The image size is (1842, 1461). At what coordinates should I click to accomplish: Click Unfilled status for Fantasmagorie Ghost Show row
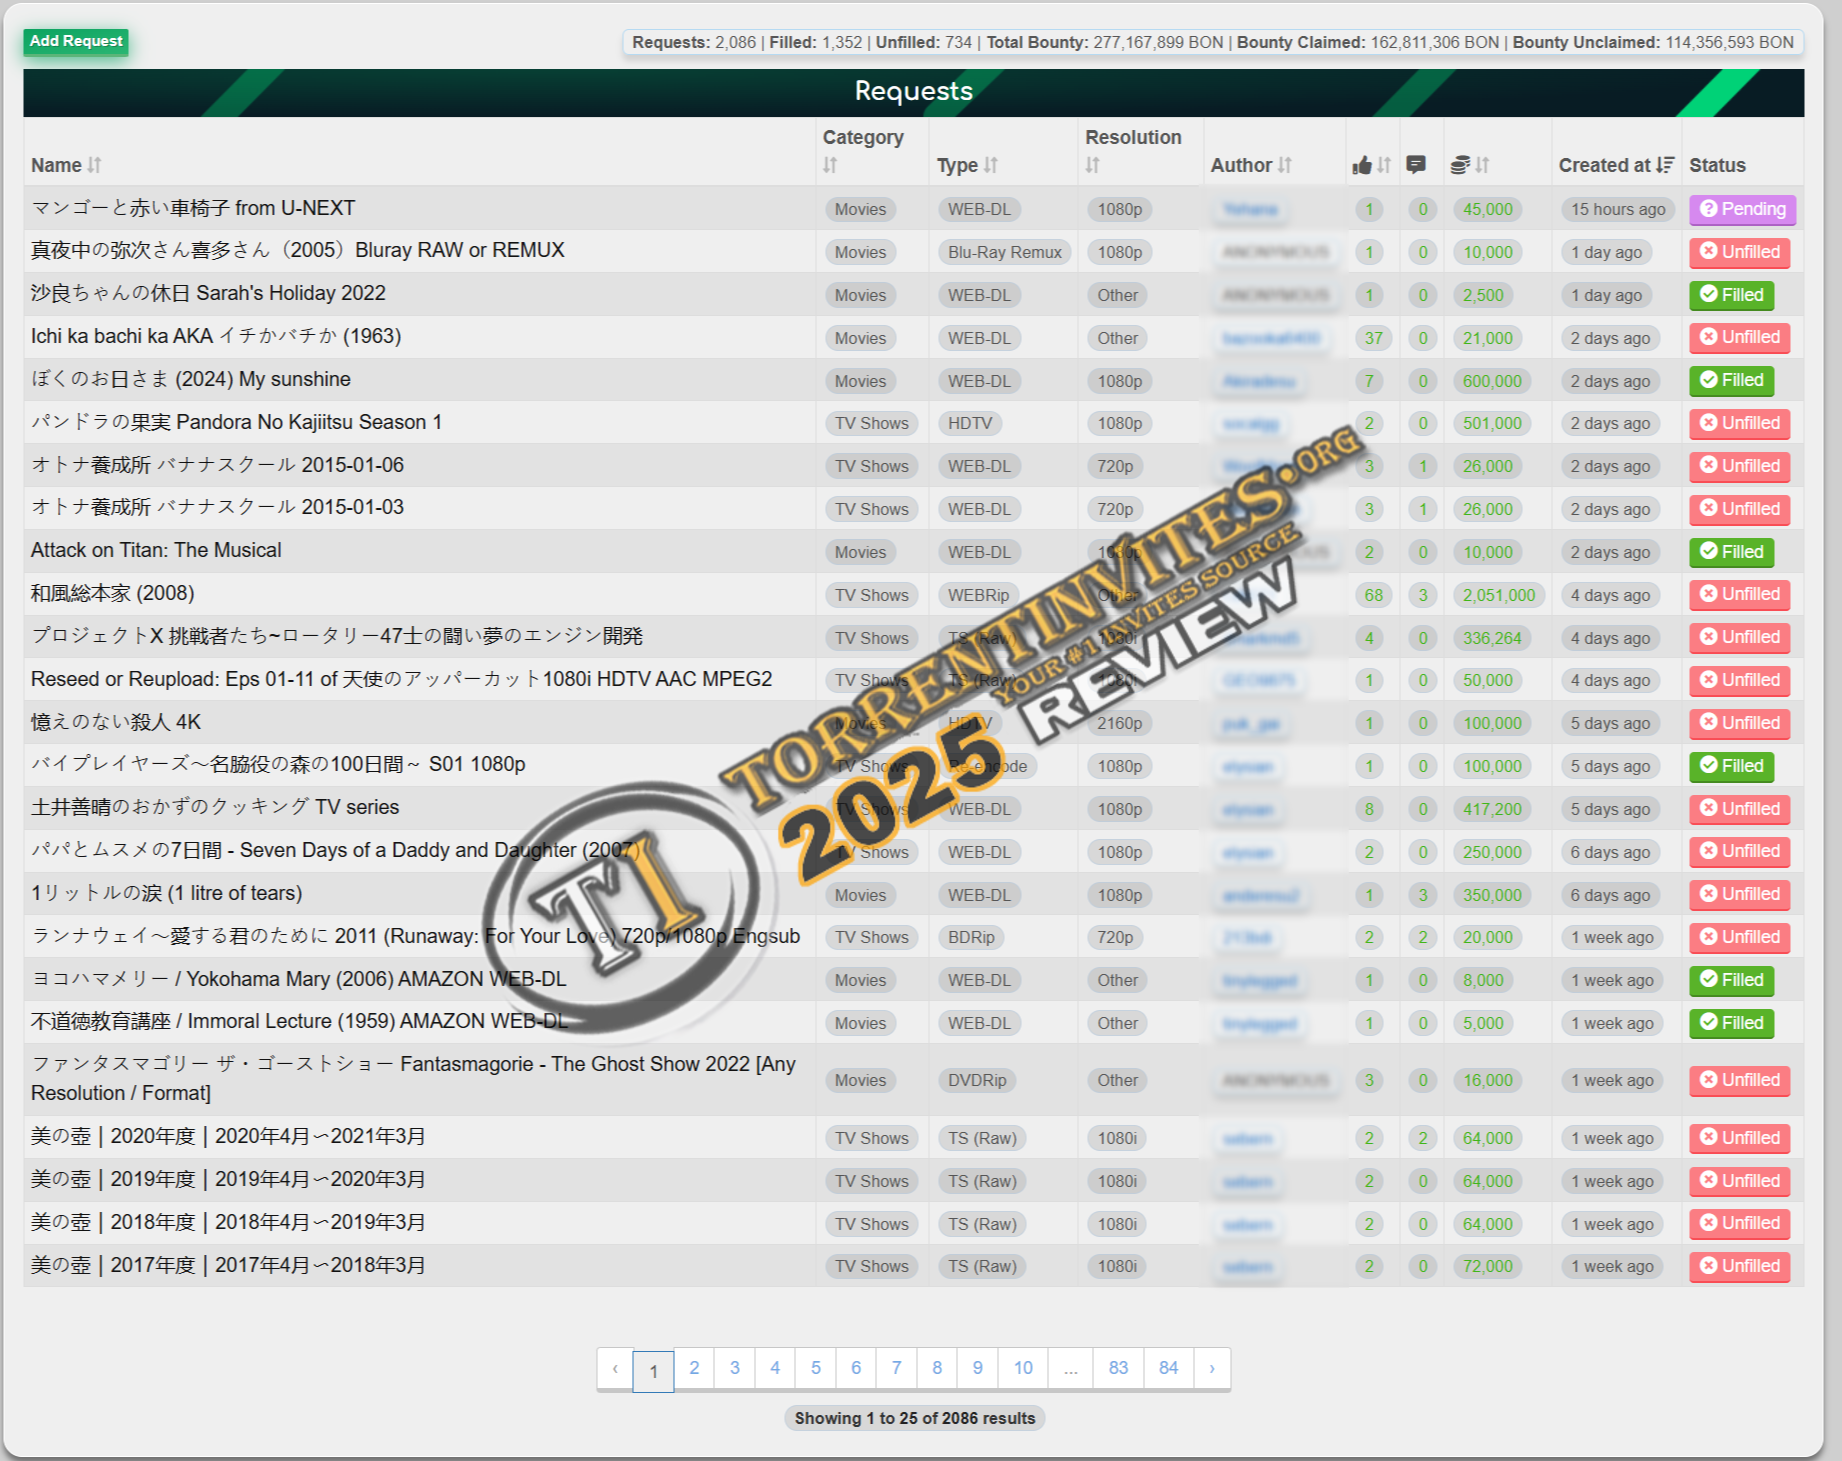pos(1740,1080)
